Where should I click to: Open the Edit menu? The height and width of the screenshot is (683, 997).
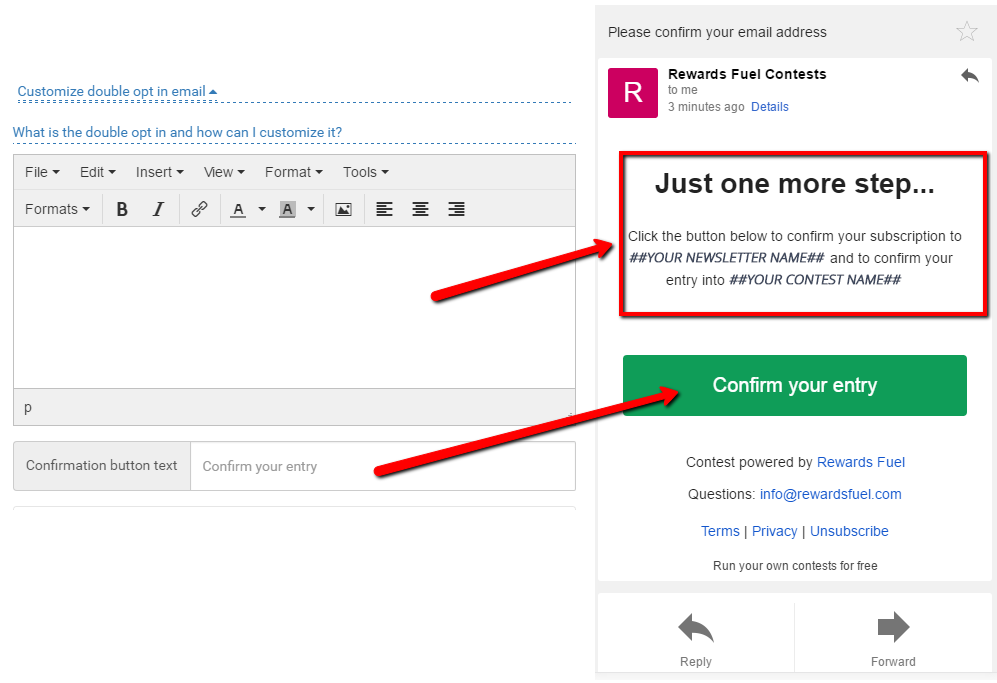point(98,172)
